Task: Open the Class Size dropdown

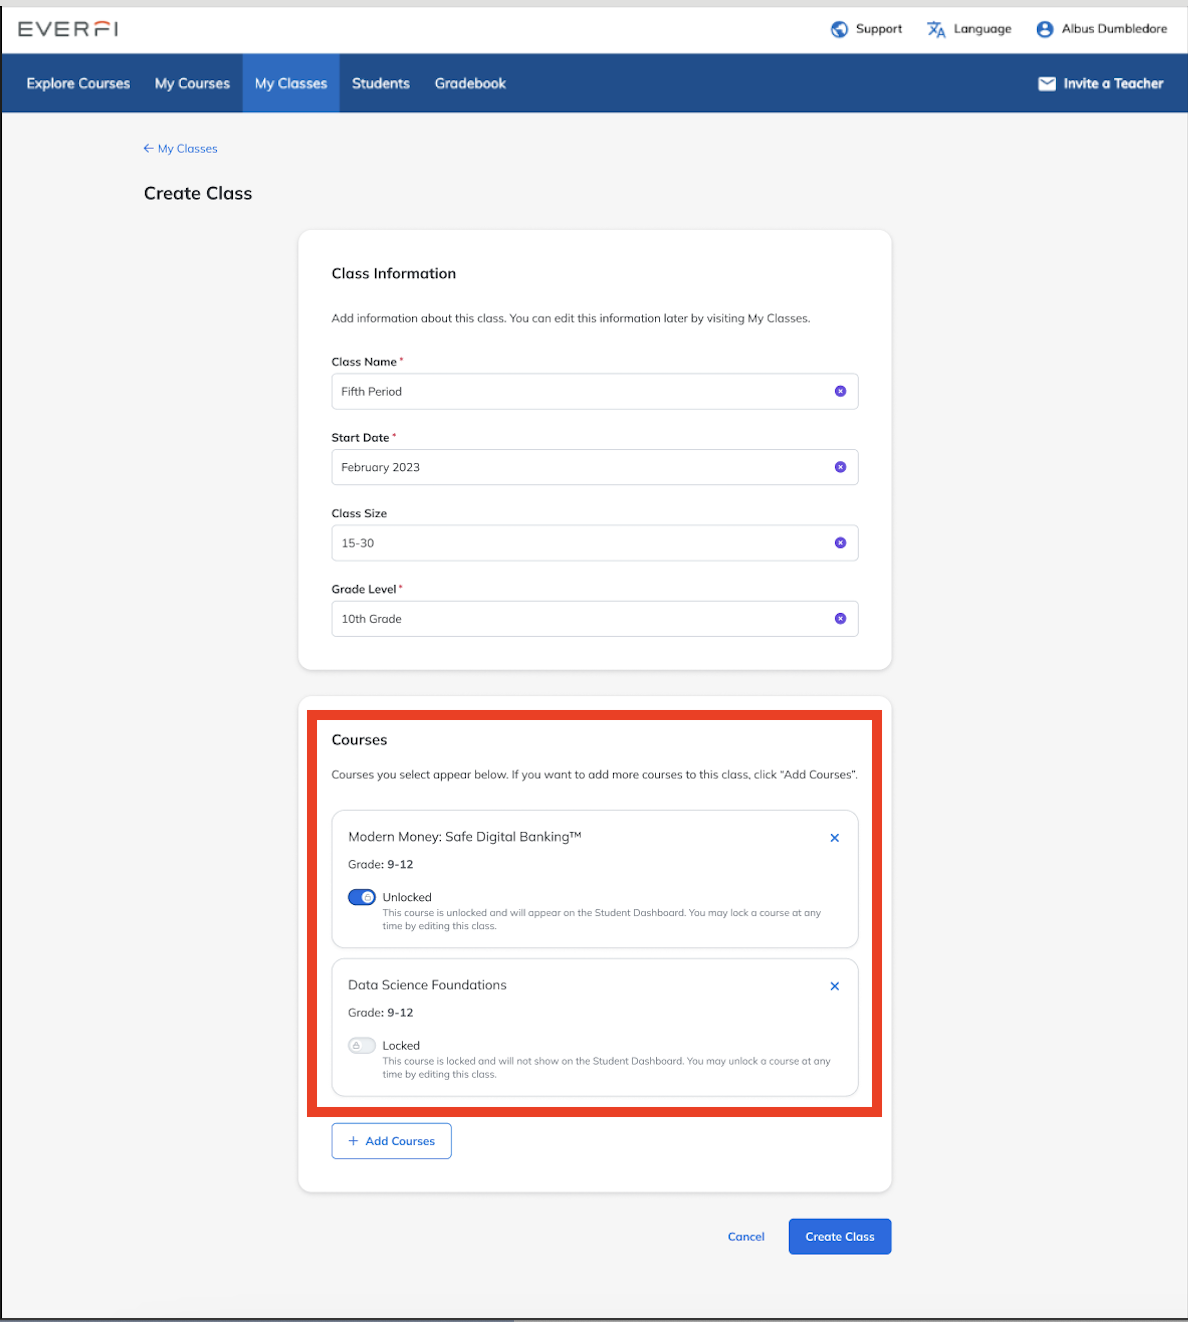Action: [595, 543]
